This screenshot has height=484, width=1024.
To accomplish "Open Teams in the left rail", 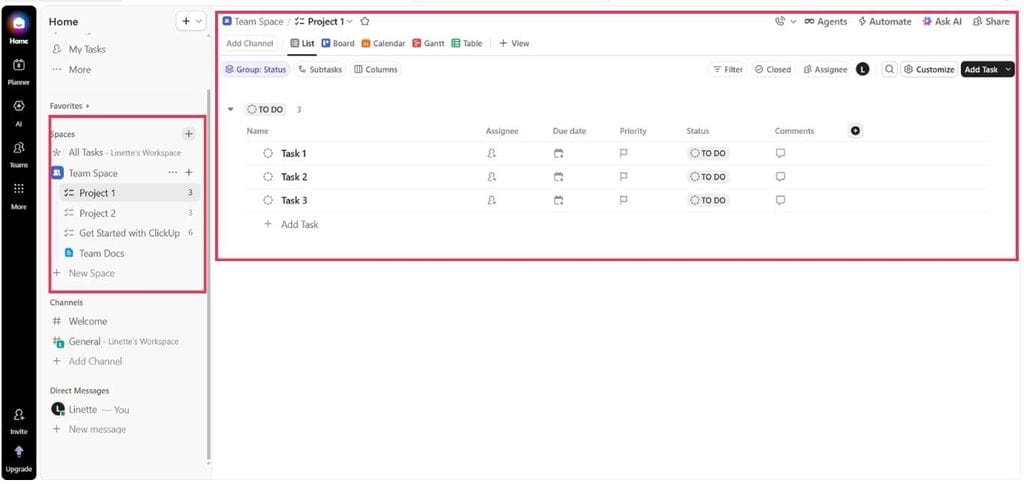I will [x=18, y=153].
